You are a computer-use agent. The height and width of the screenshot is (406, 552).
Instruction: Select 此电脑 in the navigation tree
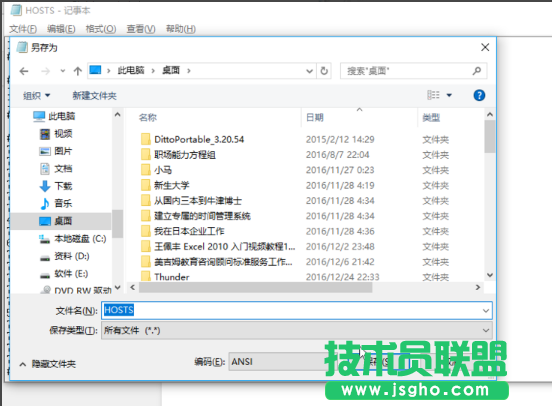click(62, 116)
